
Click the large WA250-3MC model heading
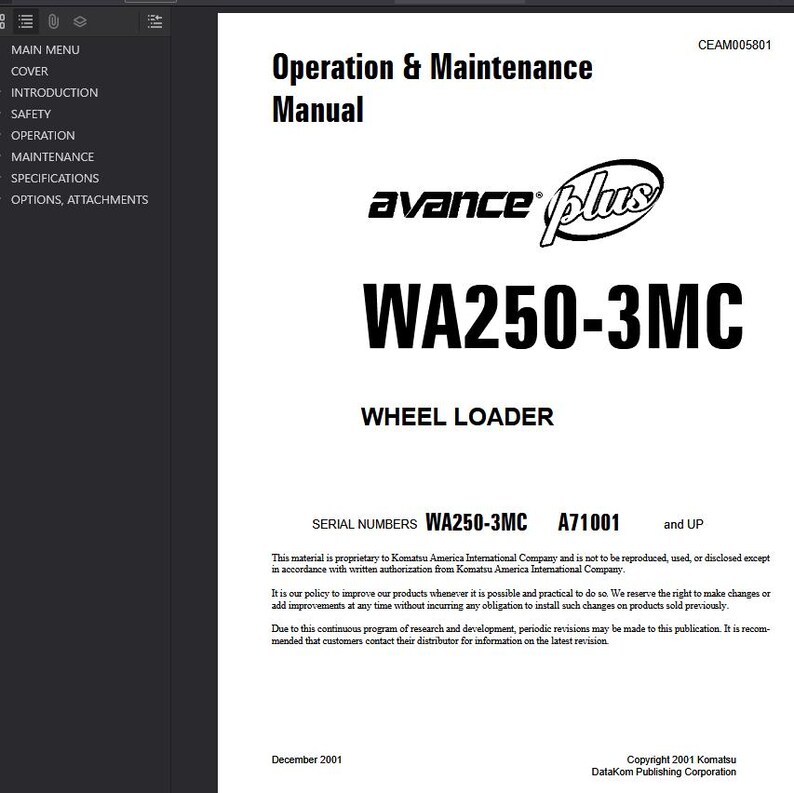553,316
